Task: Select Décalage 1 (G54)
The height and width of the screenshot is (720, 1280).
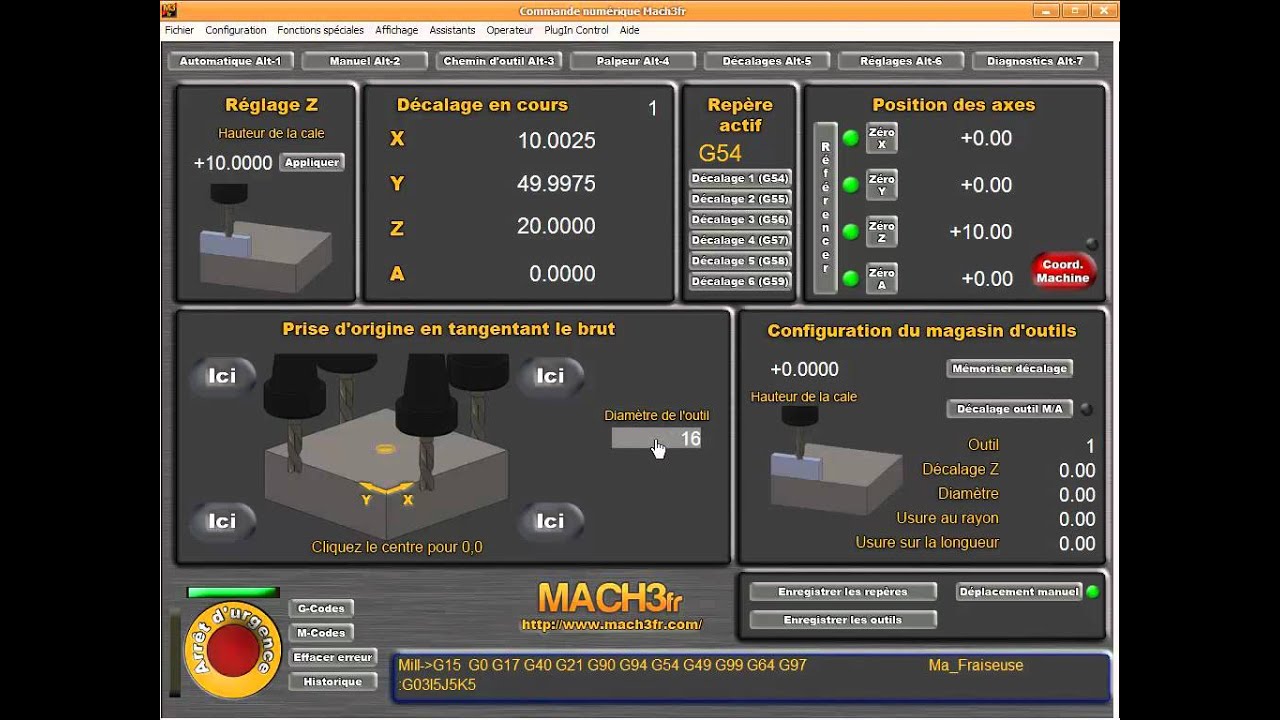Action: [x=740, y=178]
